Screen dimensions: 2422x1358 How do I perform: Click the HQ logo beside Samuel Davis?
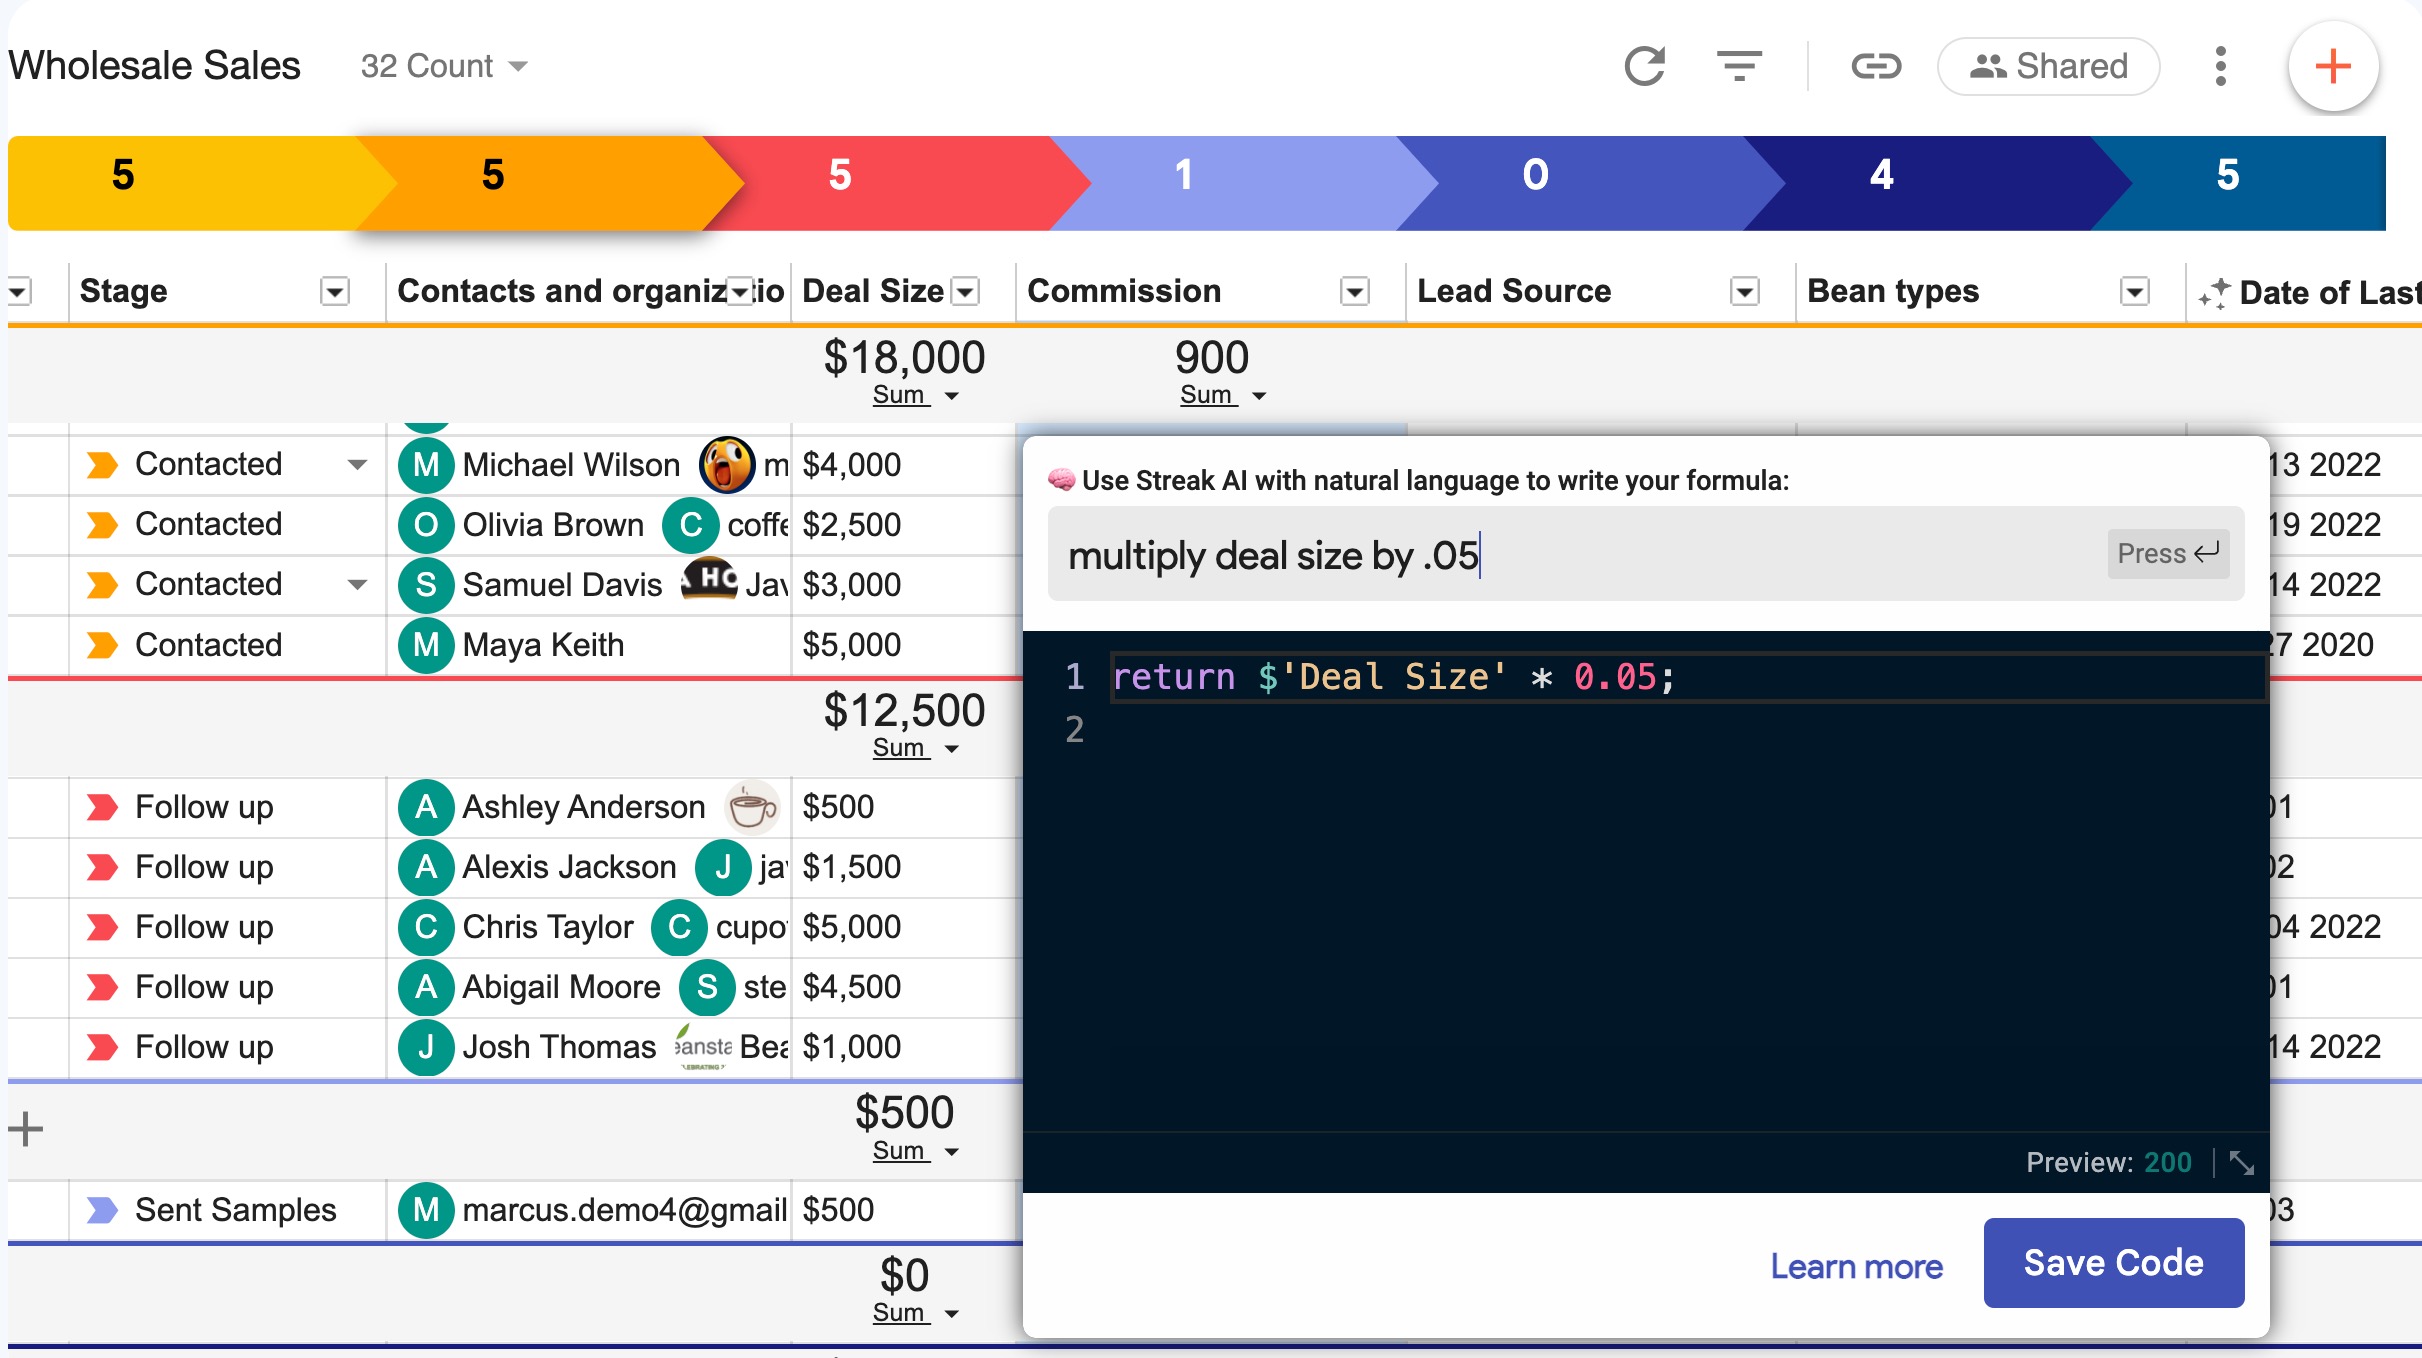710,579
